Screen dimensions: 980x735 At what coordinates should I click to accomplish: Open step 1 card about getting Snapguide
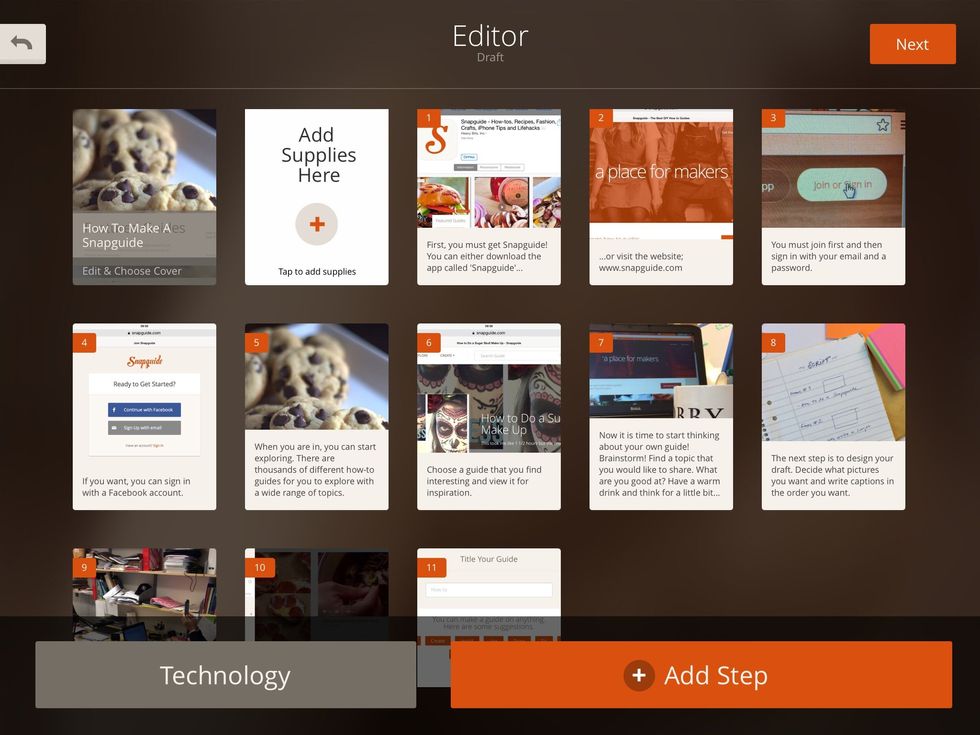click(x=489, y=197)
